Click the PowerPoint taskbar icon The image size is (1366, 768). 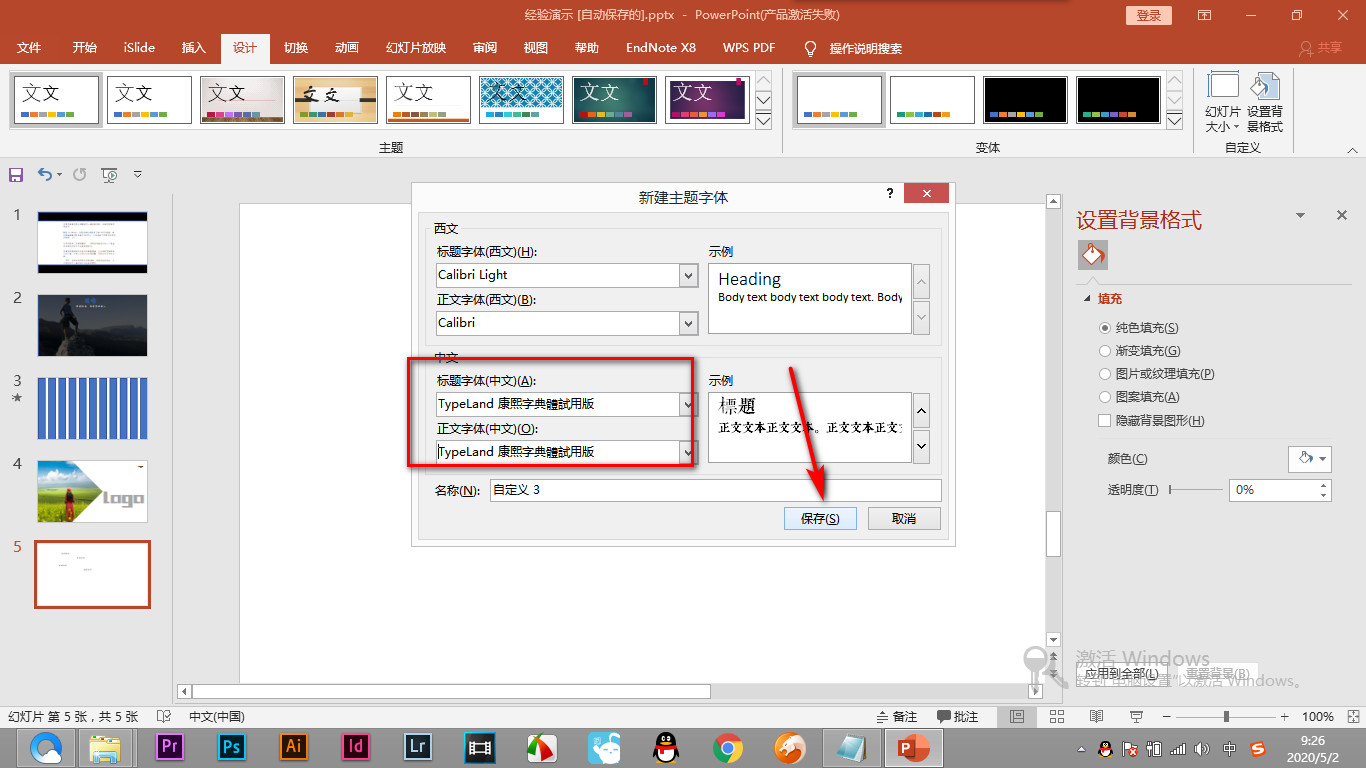coord(912,747)
